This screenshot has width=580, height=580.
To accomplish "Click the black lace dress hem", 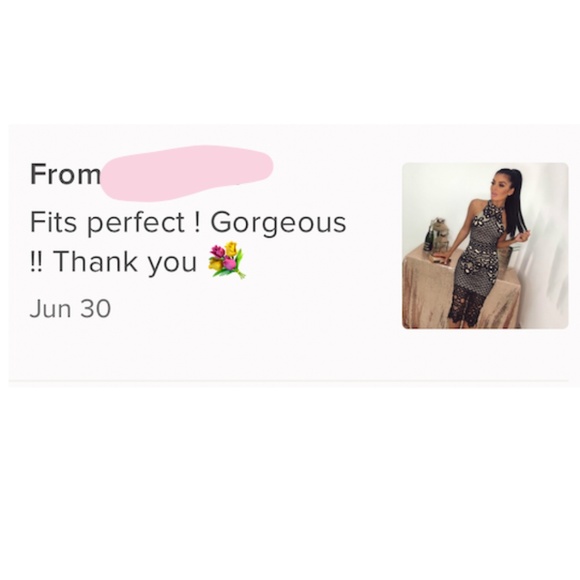I will pyautogui.click(x=467, y=307).
